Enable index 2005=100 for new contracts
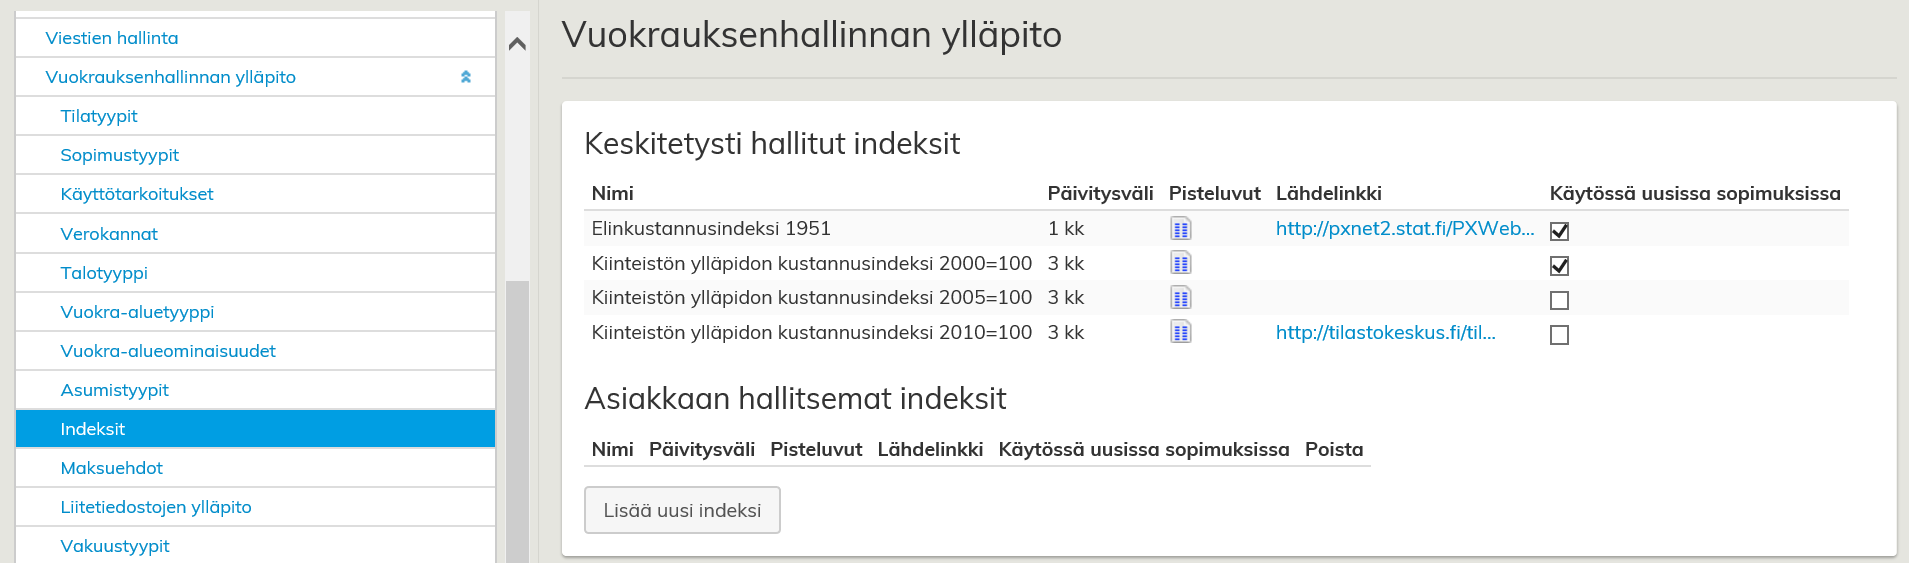1909x563 pixels. pos(1559,300)
